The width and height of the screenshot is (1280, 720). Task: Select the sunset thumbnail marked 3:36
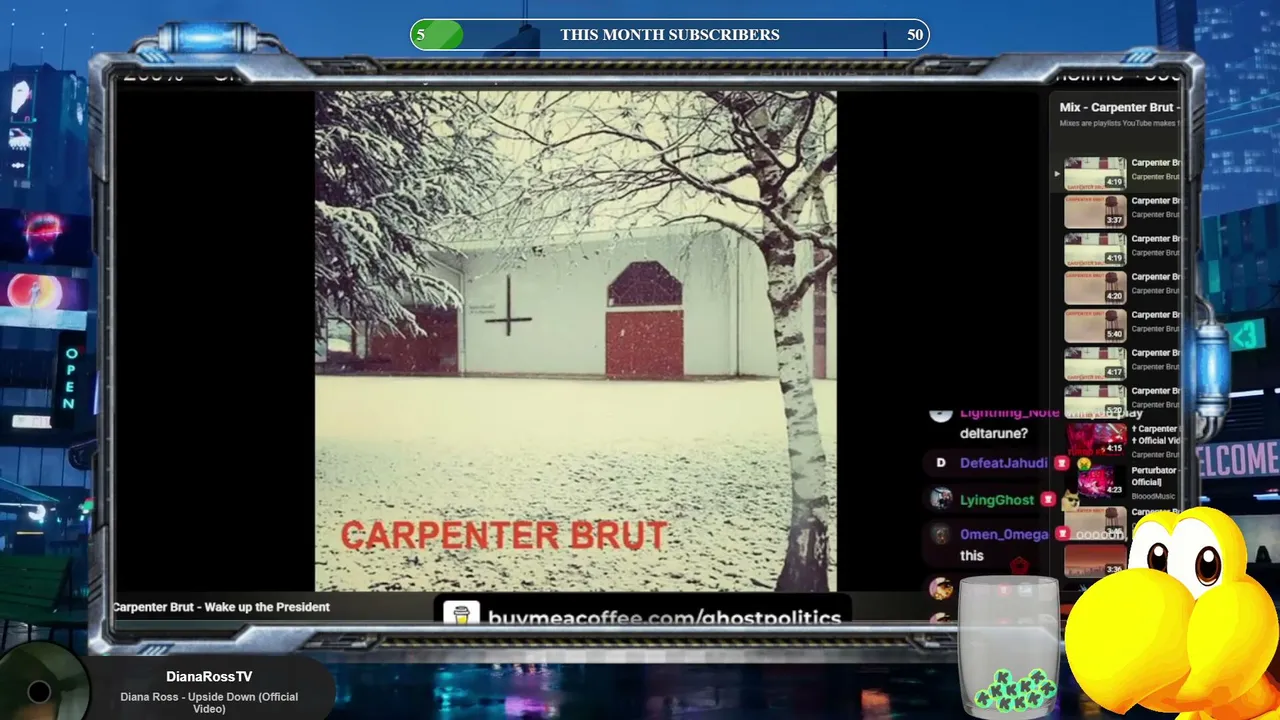tap(1095, 561)
